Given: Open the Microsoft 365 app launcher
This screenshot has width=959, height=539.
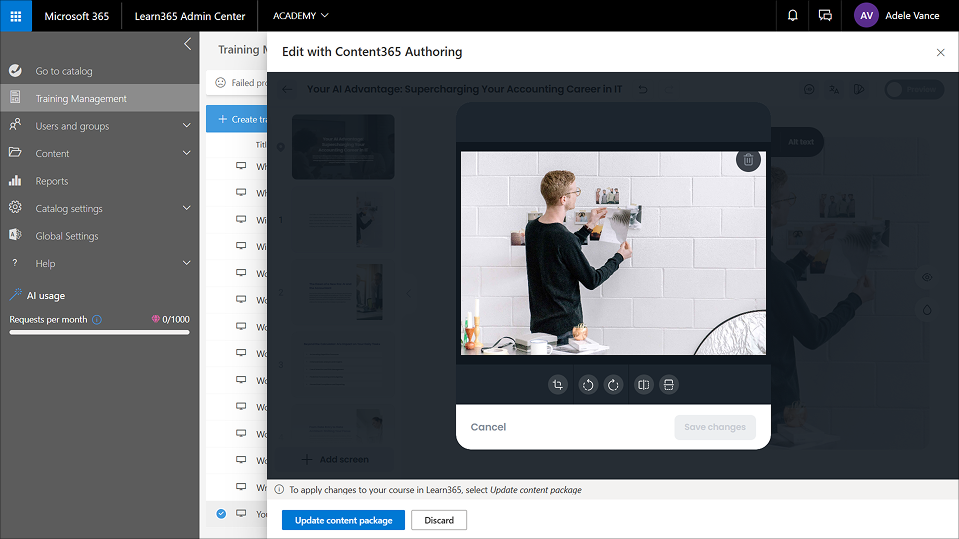Looking at the screenshot, I should pos(16,16).
